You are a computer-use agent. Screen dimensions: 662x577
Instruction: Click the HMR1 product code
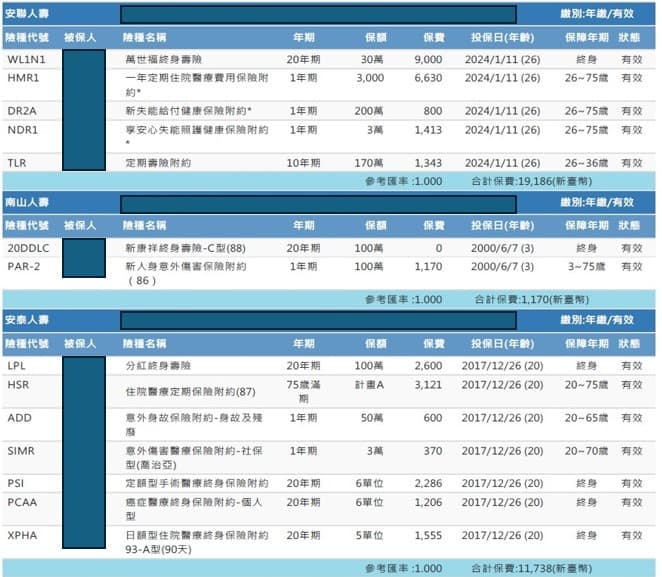point(23,78)
